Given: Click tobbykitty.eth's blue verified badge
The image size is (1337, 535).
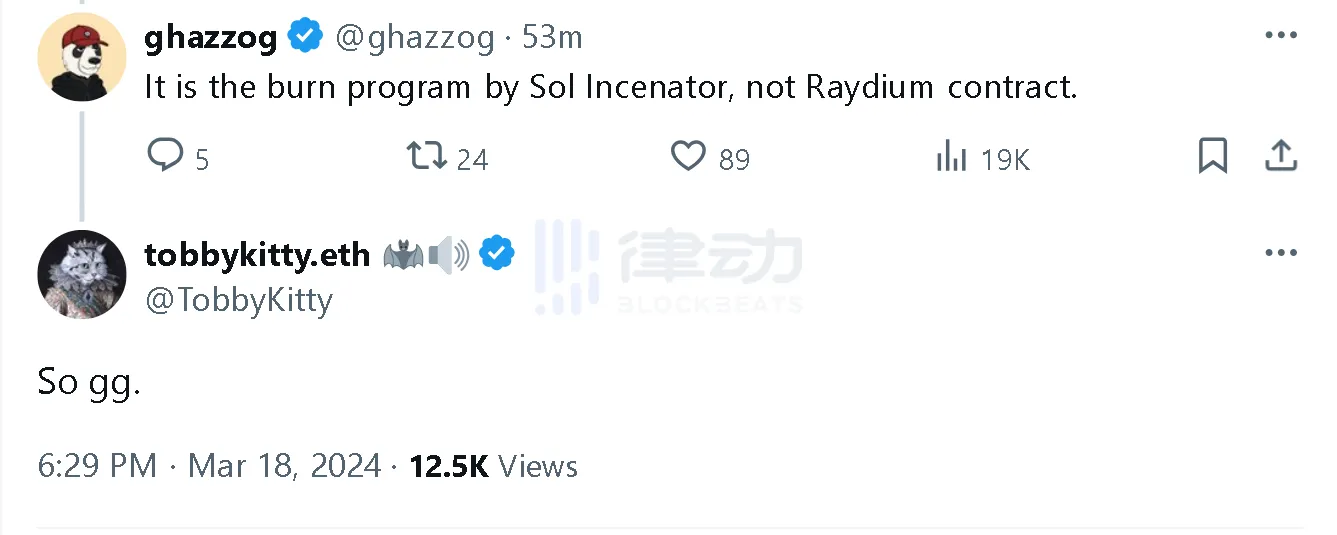Looking at the screenshot, I should coord(497,254).
